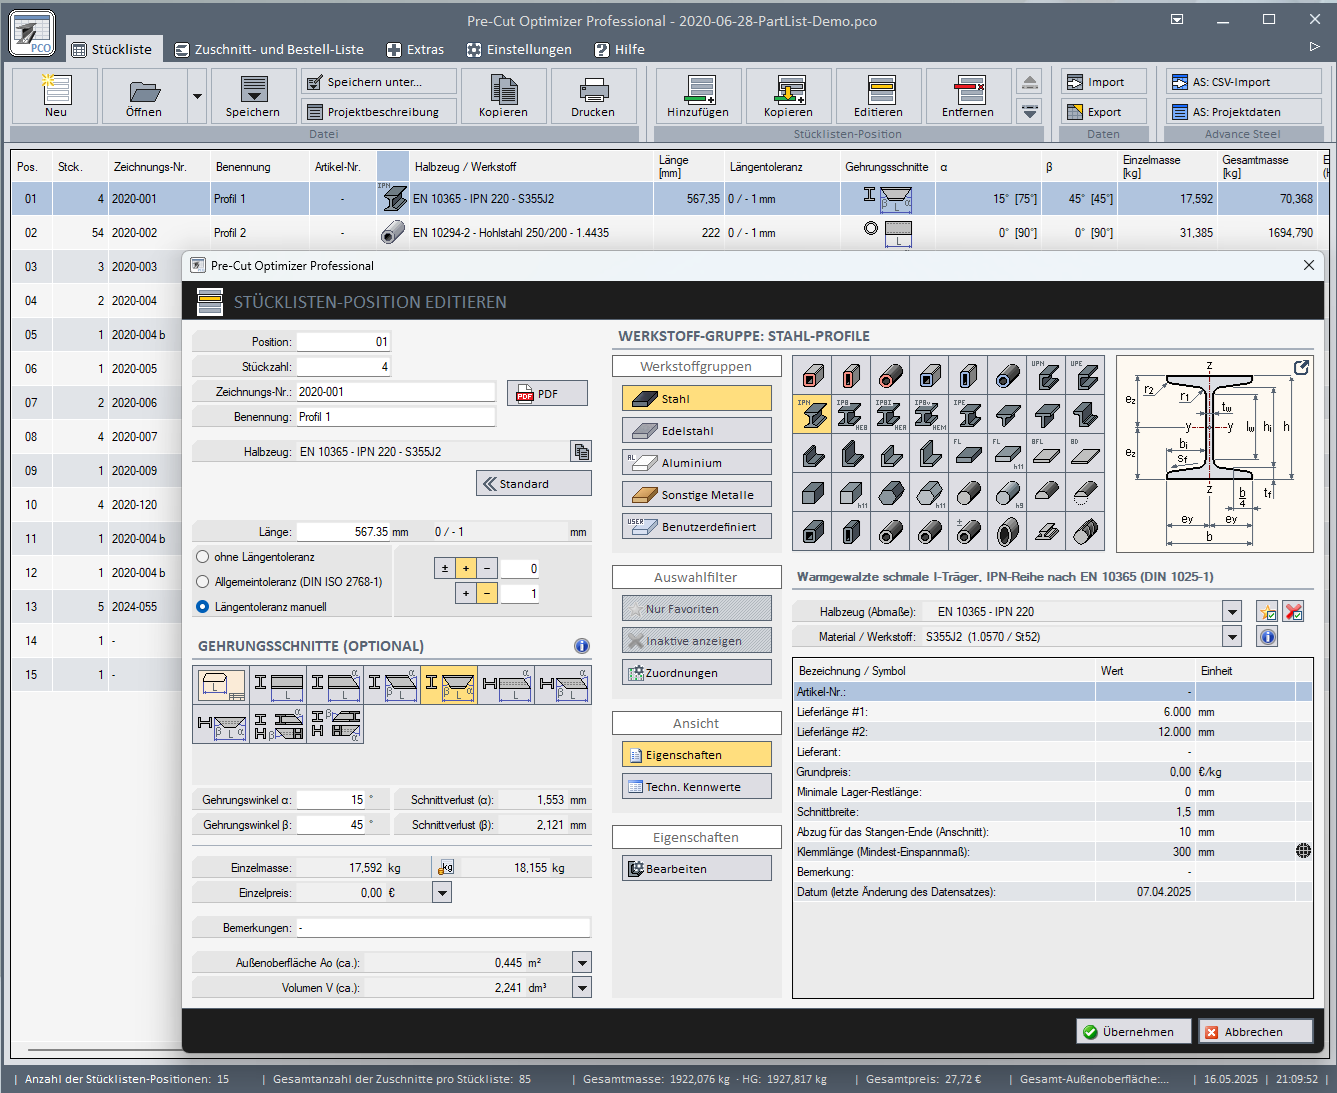Image resolution: width=1337 pixels, height=1093 pixels.
Task: Open Volumen V unit dropdown
Action: [x=582, y=988]
